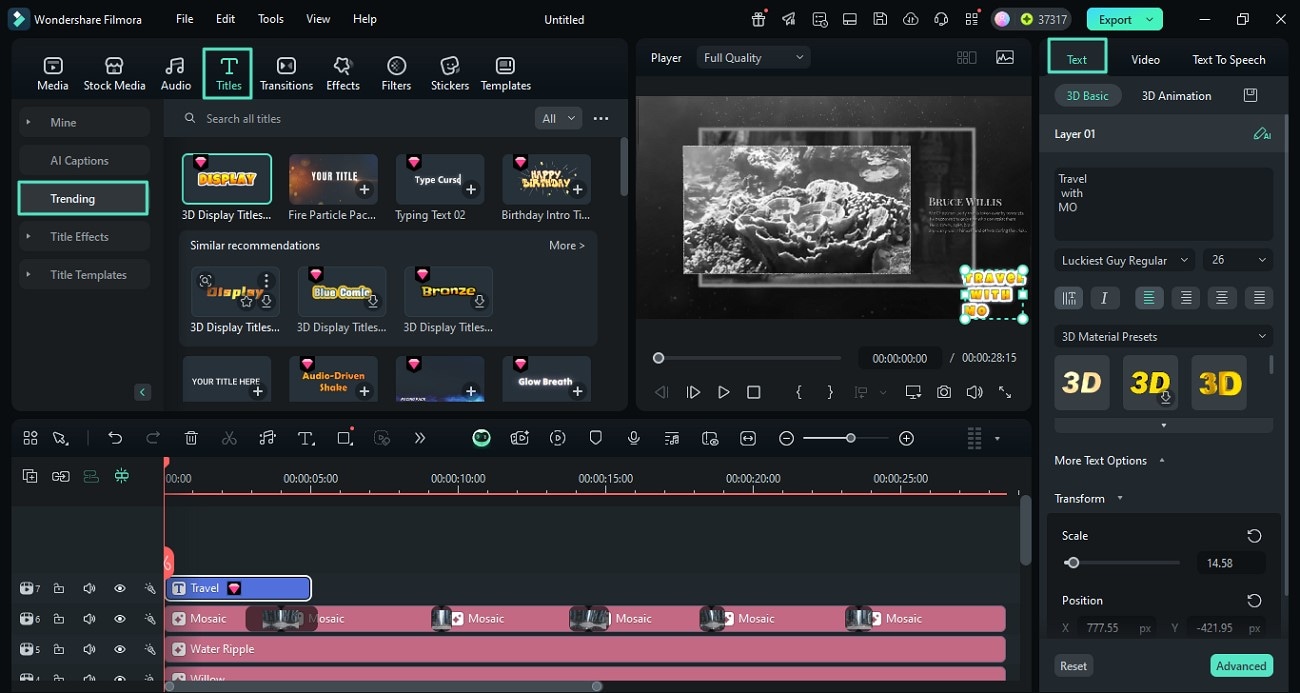Click the Export button
This screenshot has height=693, width=1300.
[x=1125, y=19]
